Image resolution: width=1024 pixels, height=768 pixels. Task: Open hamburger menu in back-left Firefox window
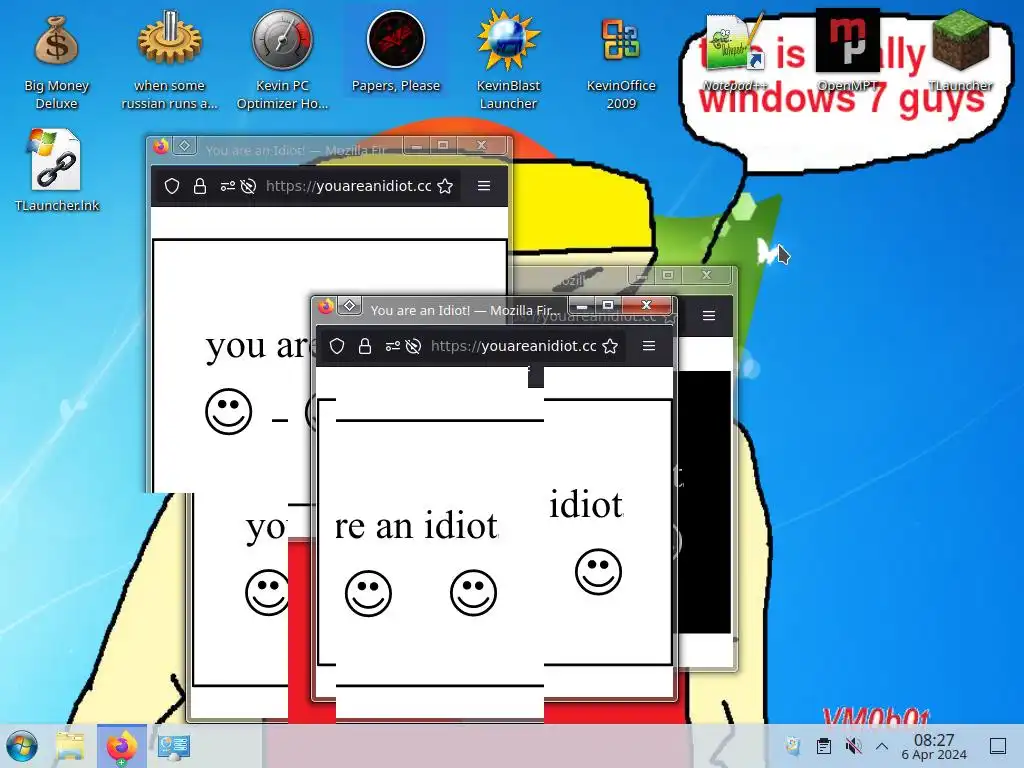484,185
